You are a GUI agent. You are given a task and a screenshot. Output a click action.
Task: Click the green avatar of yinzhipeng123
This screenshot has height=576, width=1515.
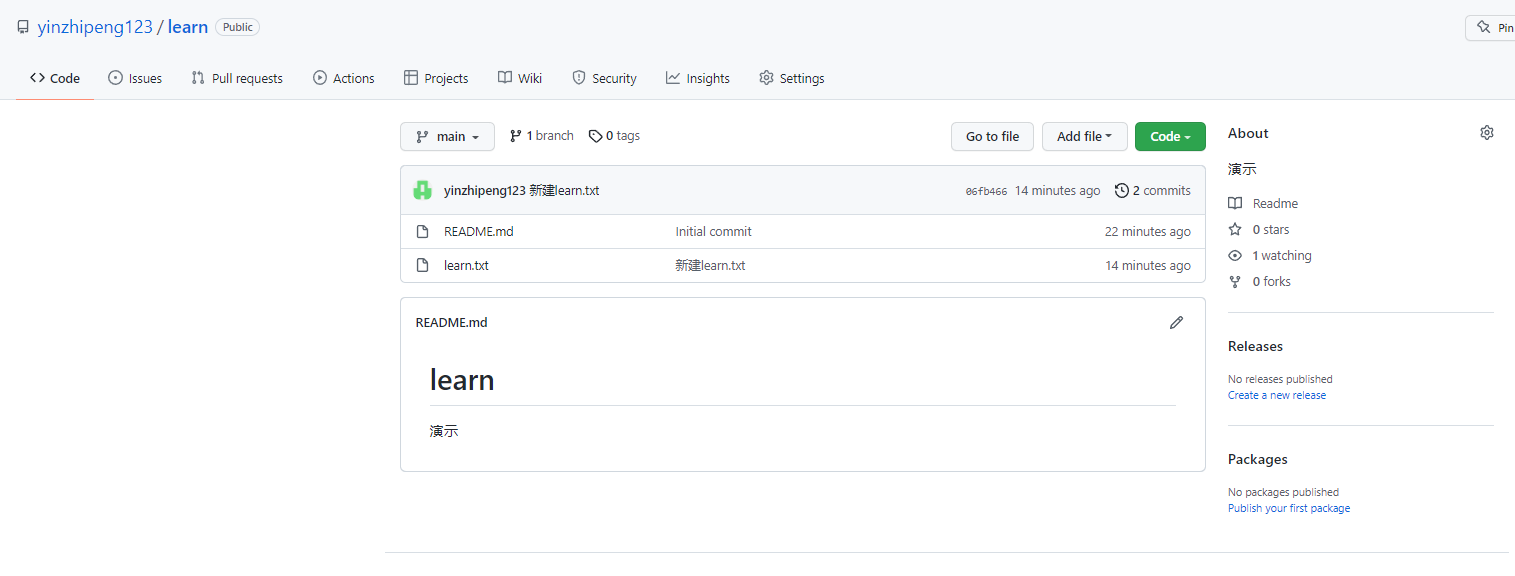423,190
